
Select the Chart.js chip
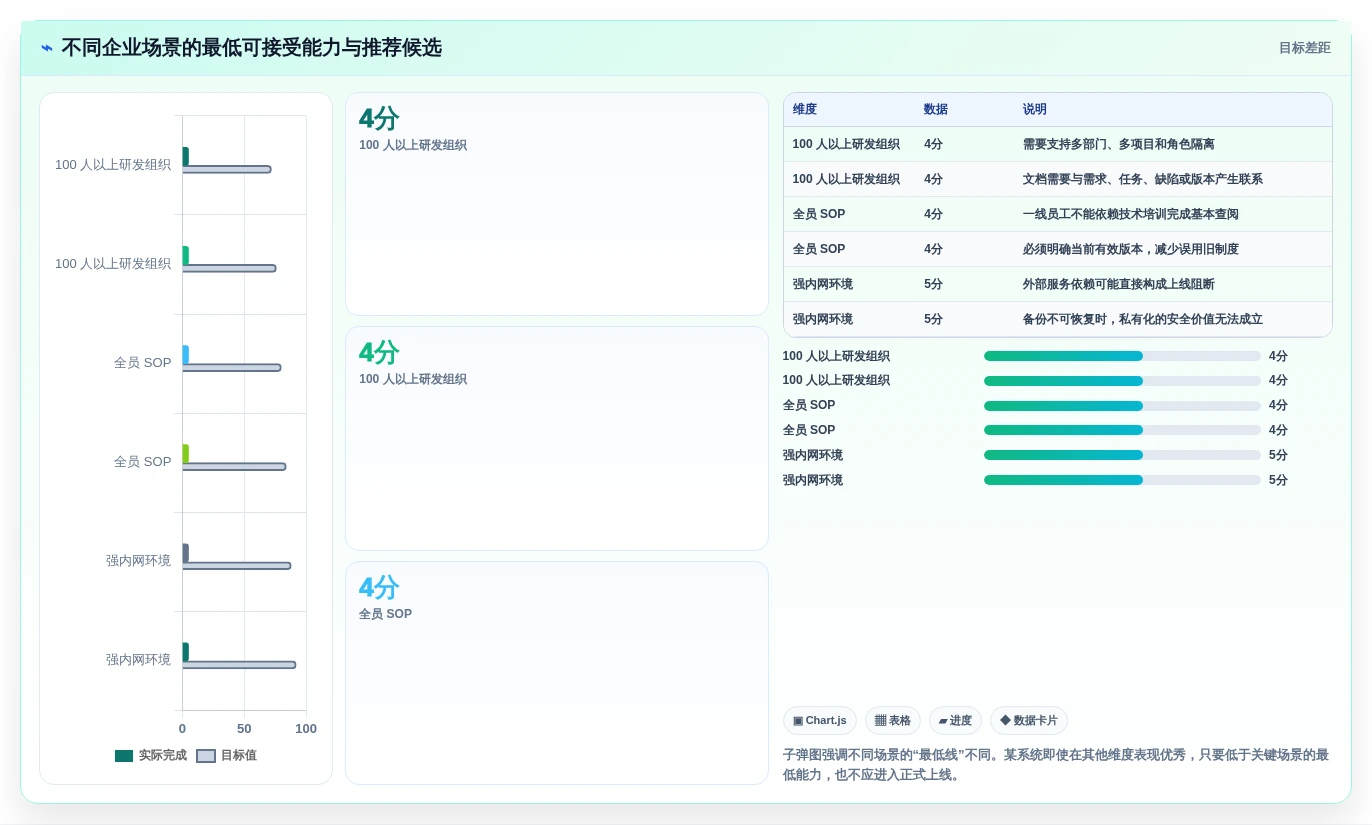[820, 721]
